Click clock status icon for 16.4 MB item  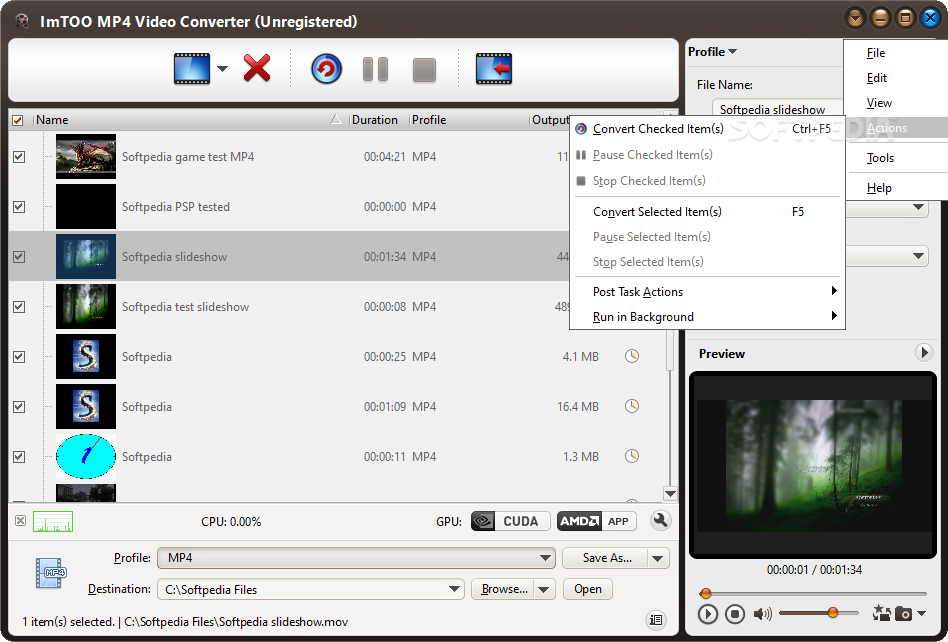[632, 406]
